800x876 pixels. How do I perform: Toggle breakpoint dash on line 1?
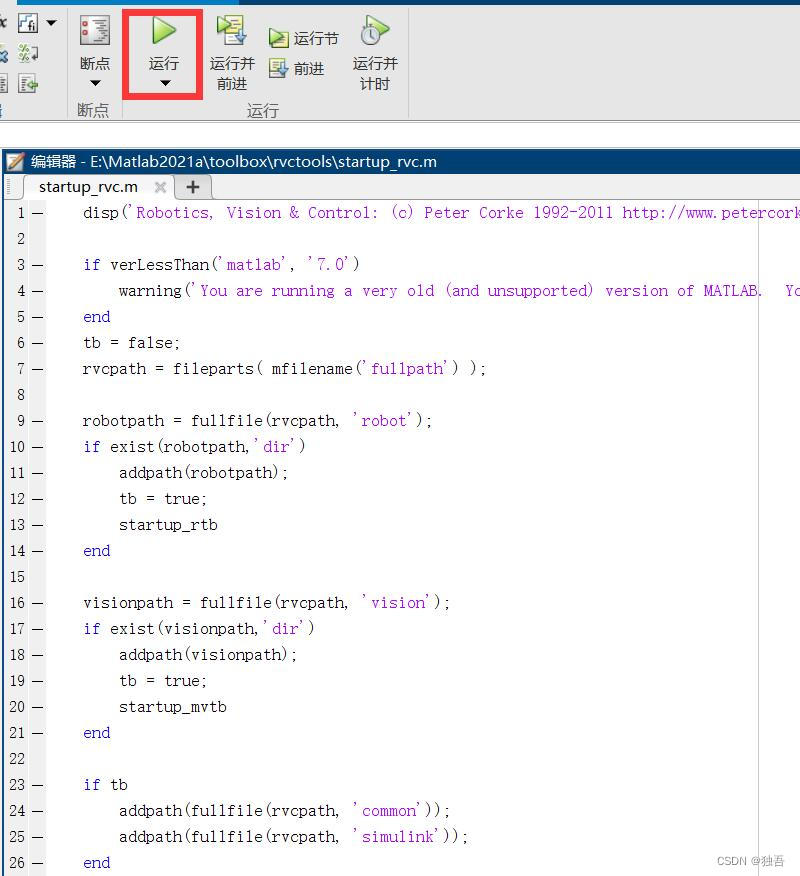(x=37, y=213)
